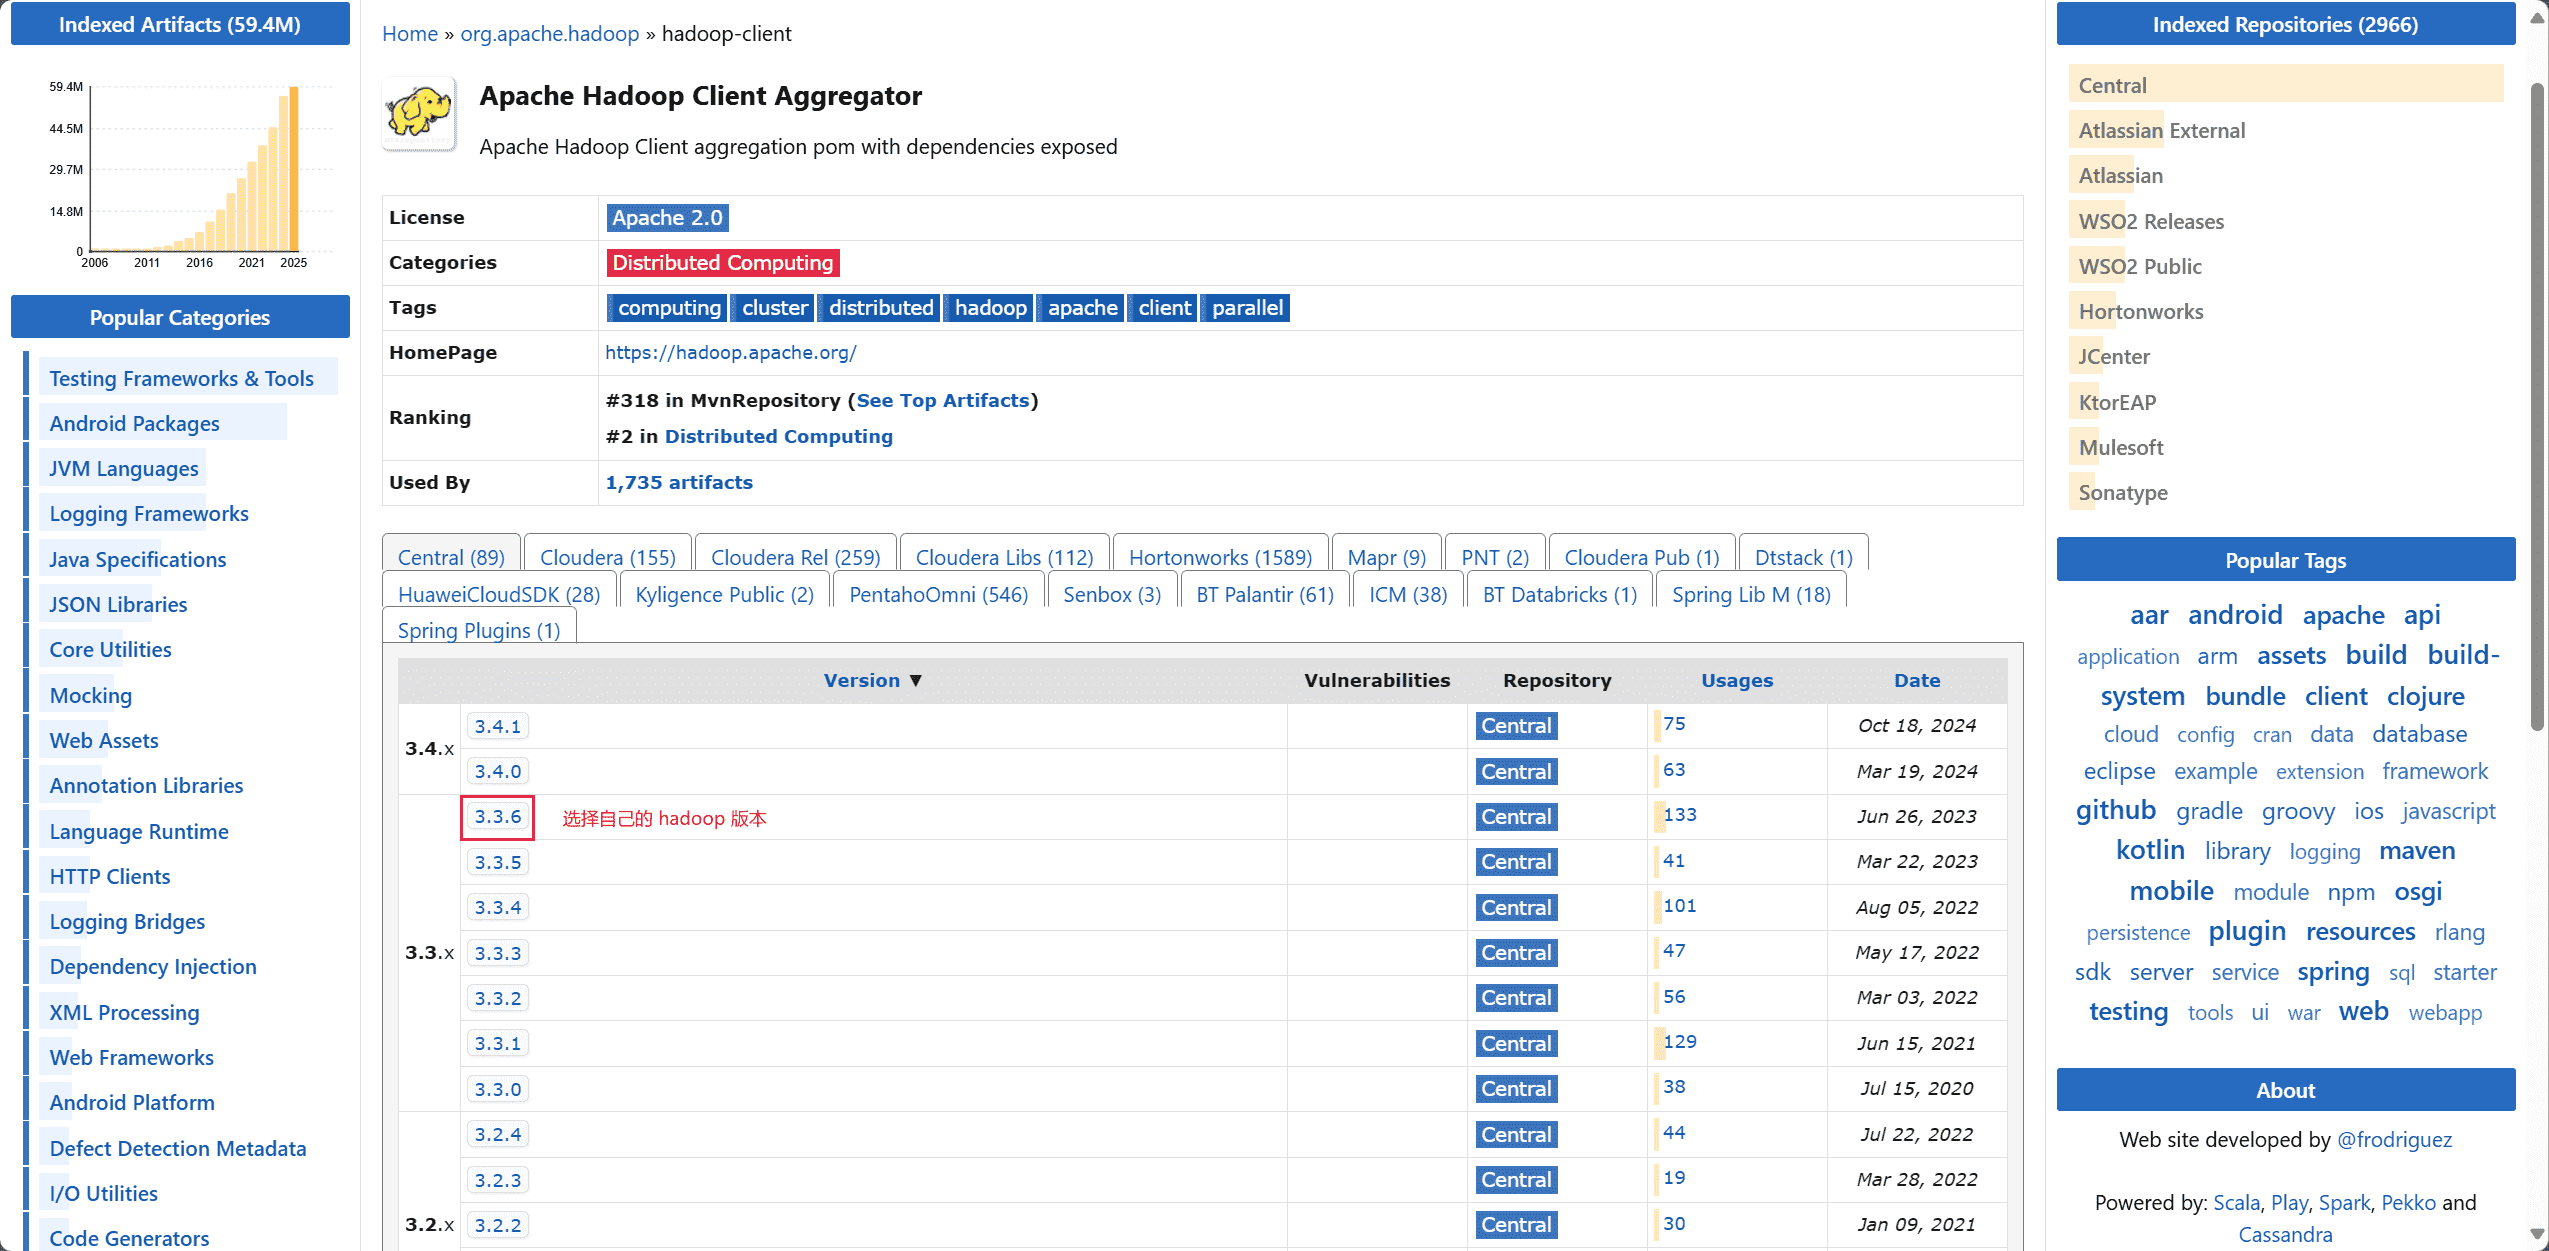Click the computing tag
The image size is (2549, 1251).
coord(667,308)
